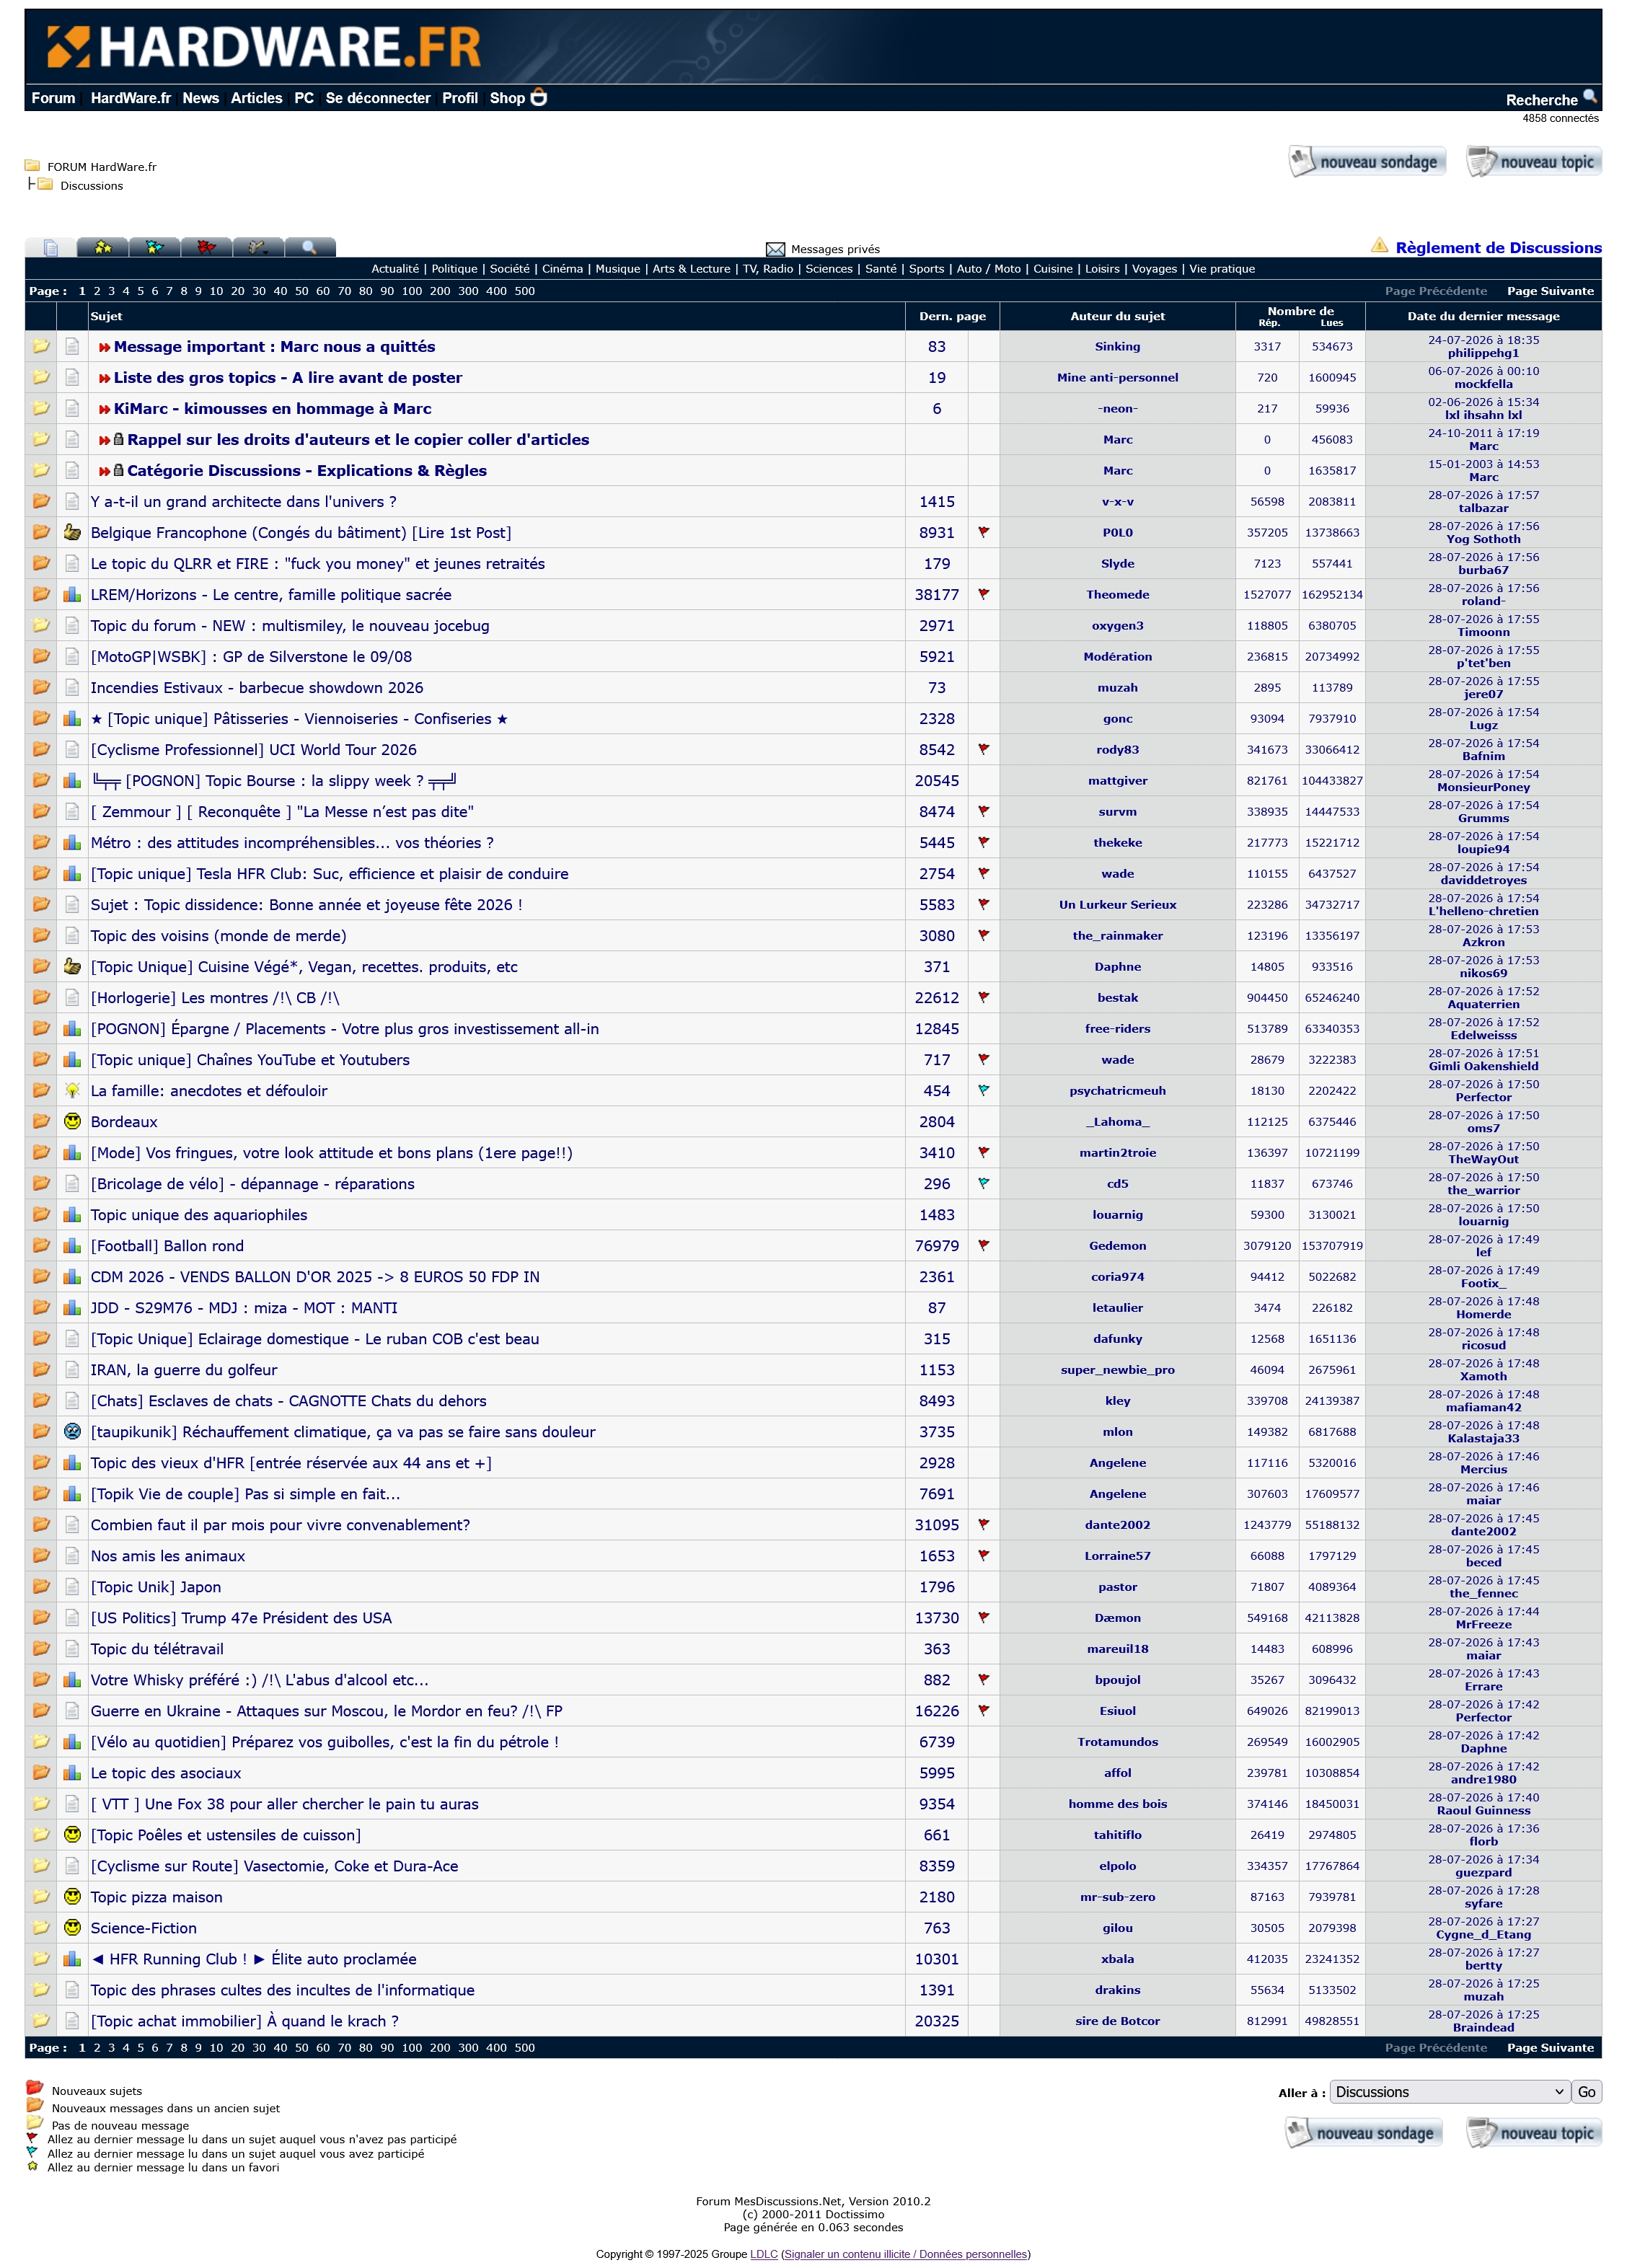Click the thumbs-up icon on Cuisine Végé row
1627x2268 pixels.
pos(72,966)
